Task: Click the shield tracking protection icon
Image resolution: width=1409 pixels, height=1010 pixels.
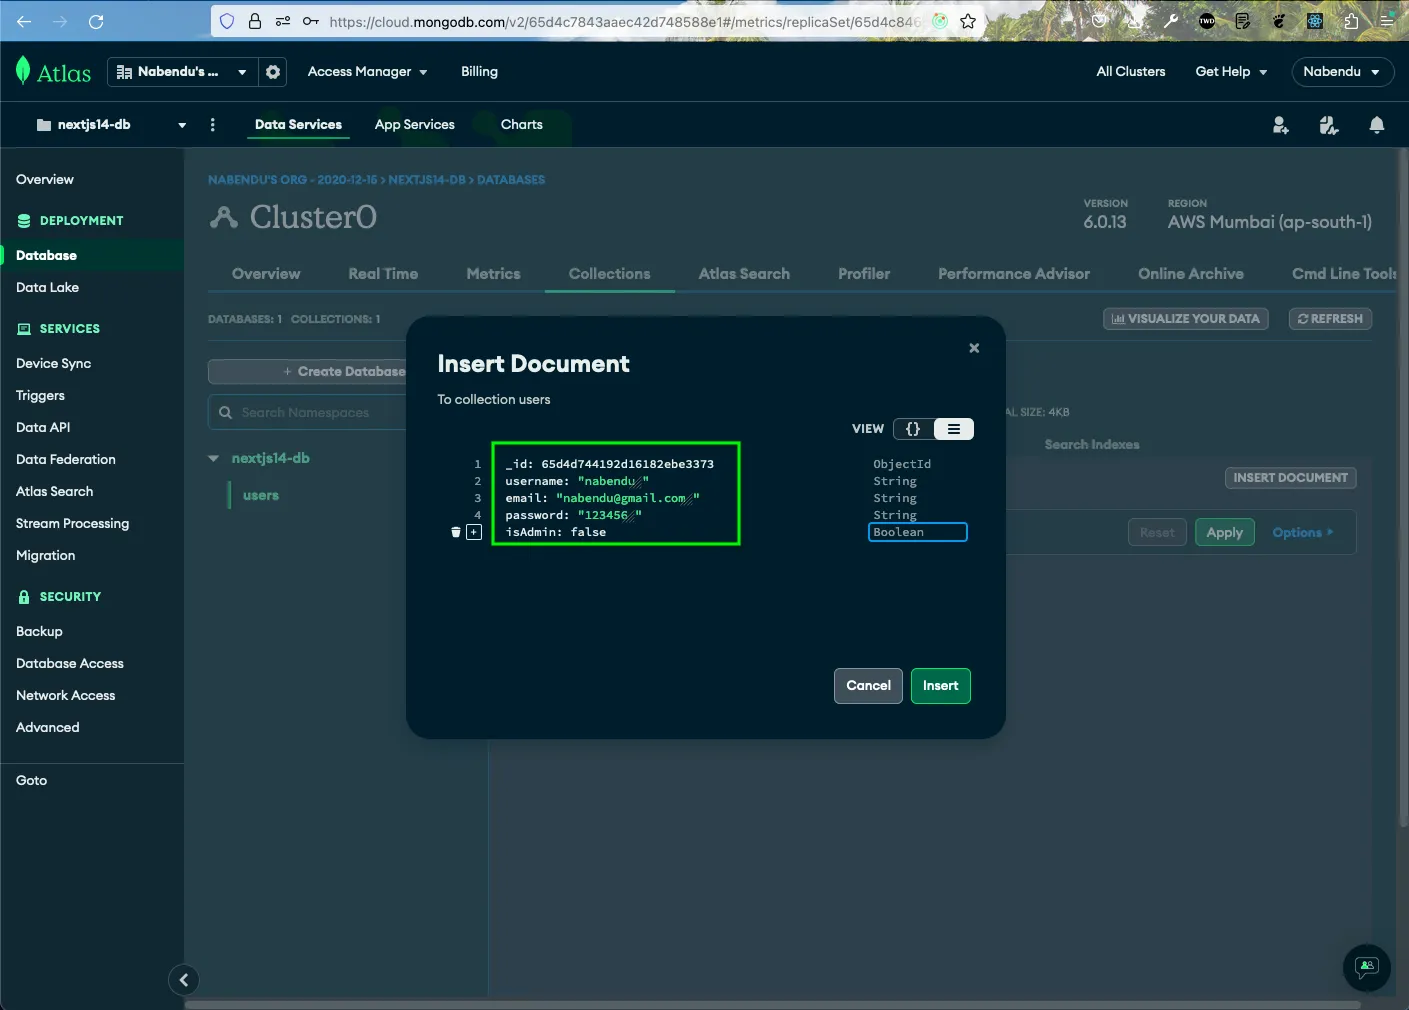Action: coord(227,21)
